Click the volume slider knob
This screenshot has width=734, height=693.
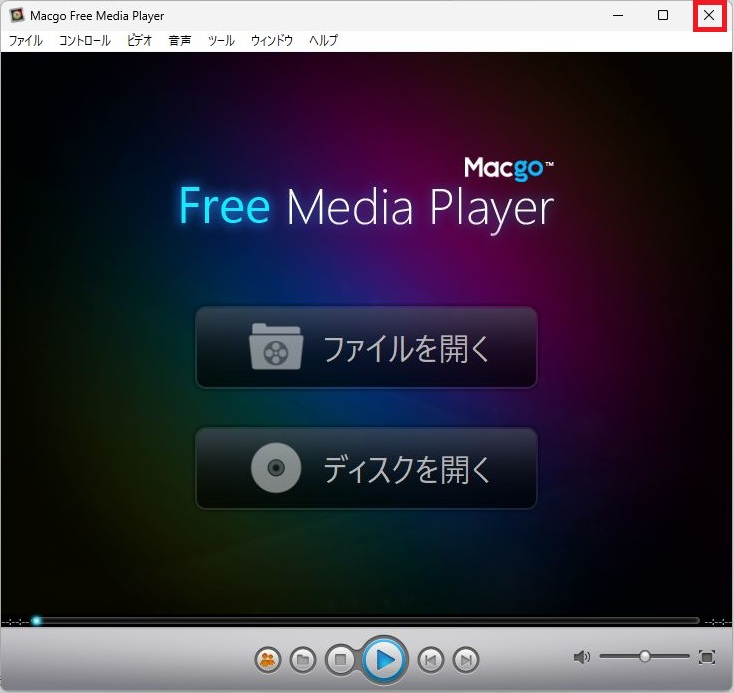[645, 657]
